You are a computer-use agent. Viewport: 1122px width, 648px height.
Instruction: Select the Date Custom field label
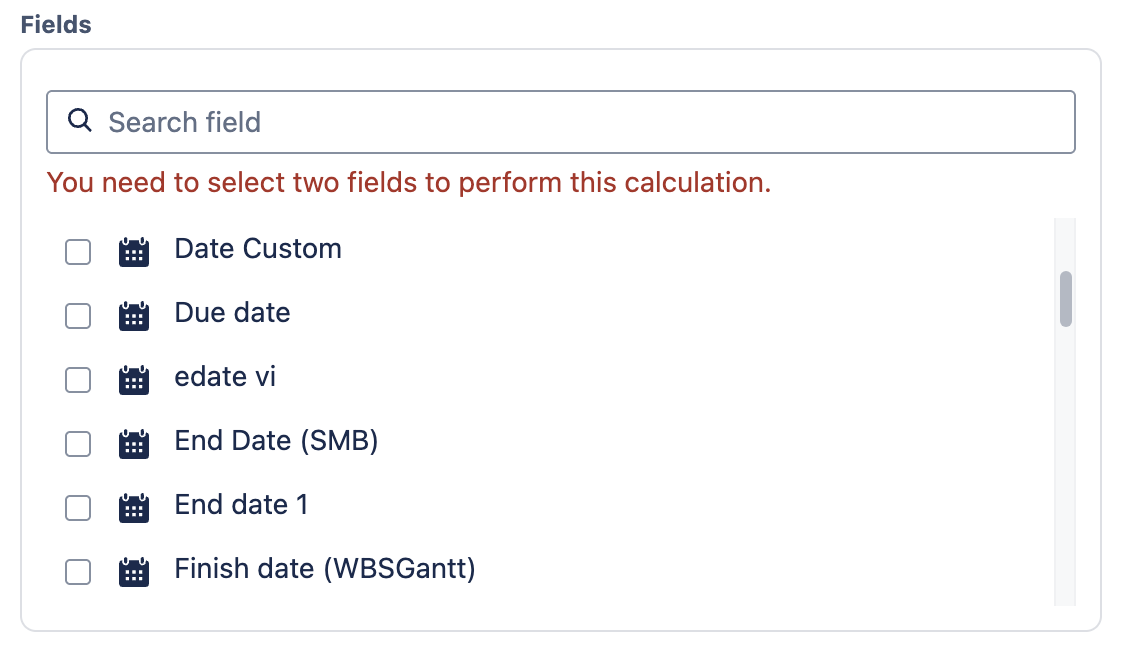pyautogui.click(x=258, y=249)
